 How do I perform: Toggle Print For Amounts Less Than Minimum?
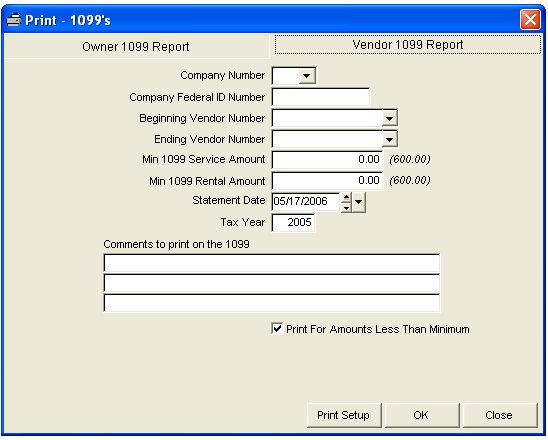coord(277,329)
